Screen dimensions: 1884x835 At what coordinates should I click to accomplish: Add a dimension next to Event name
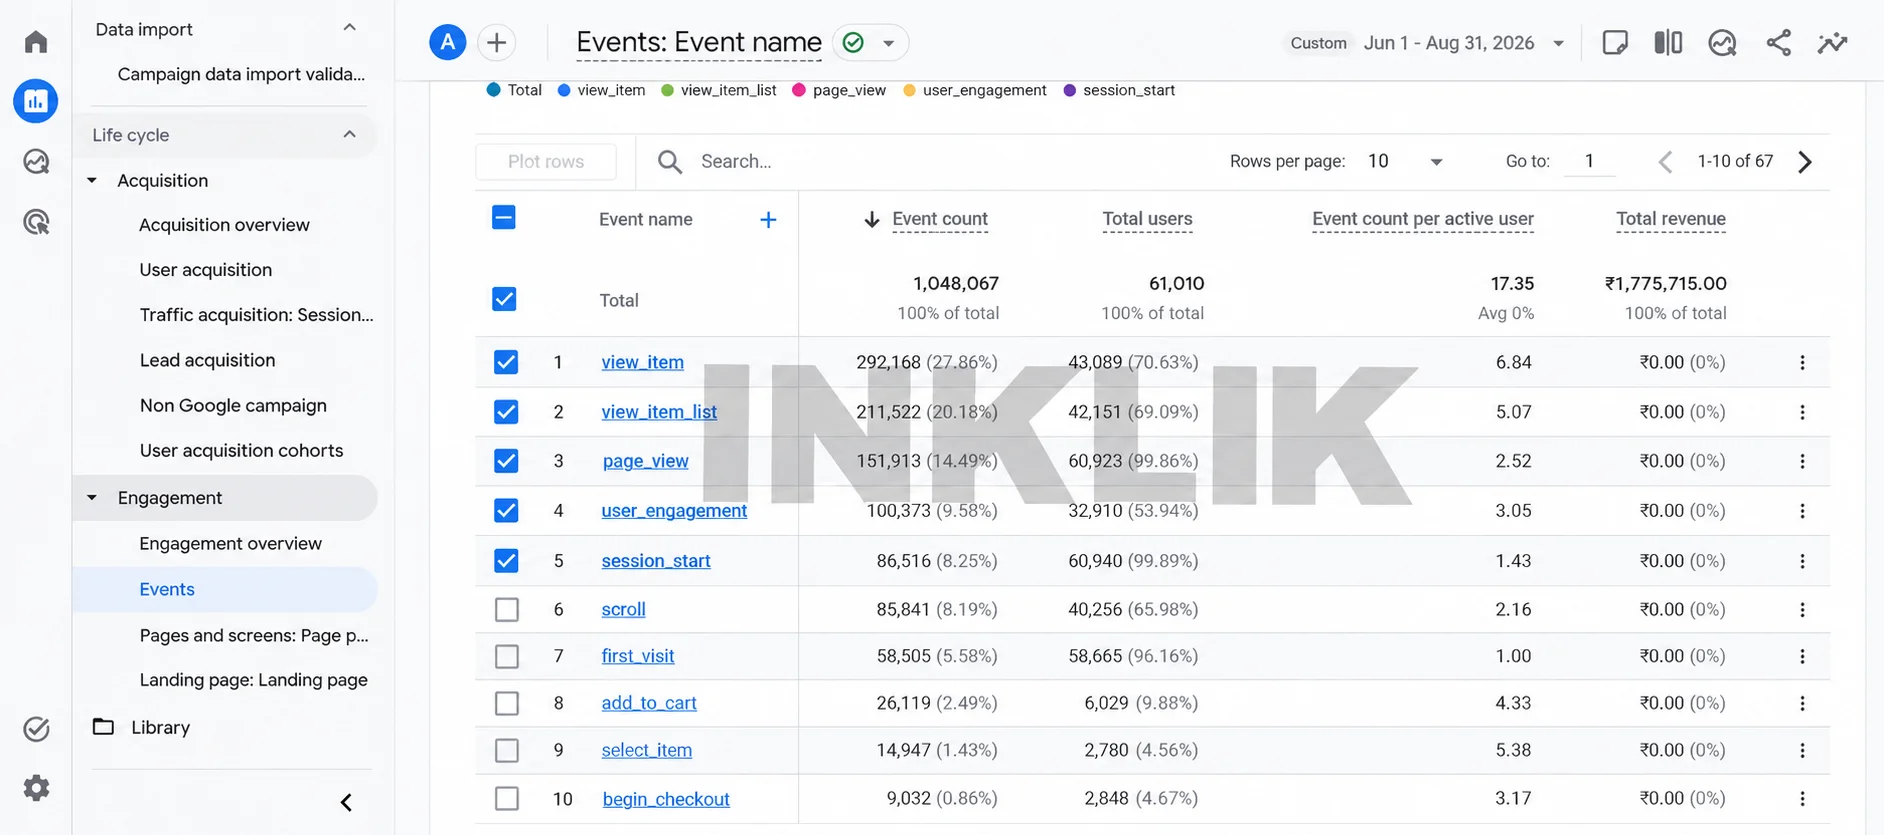768,220
